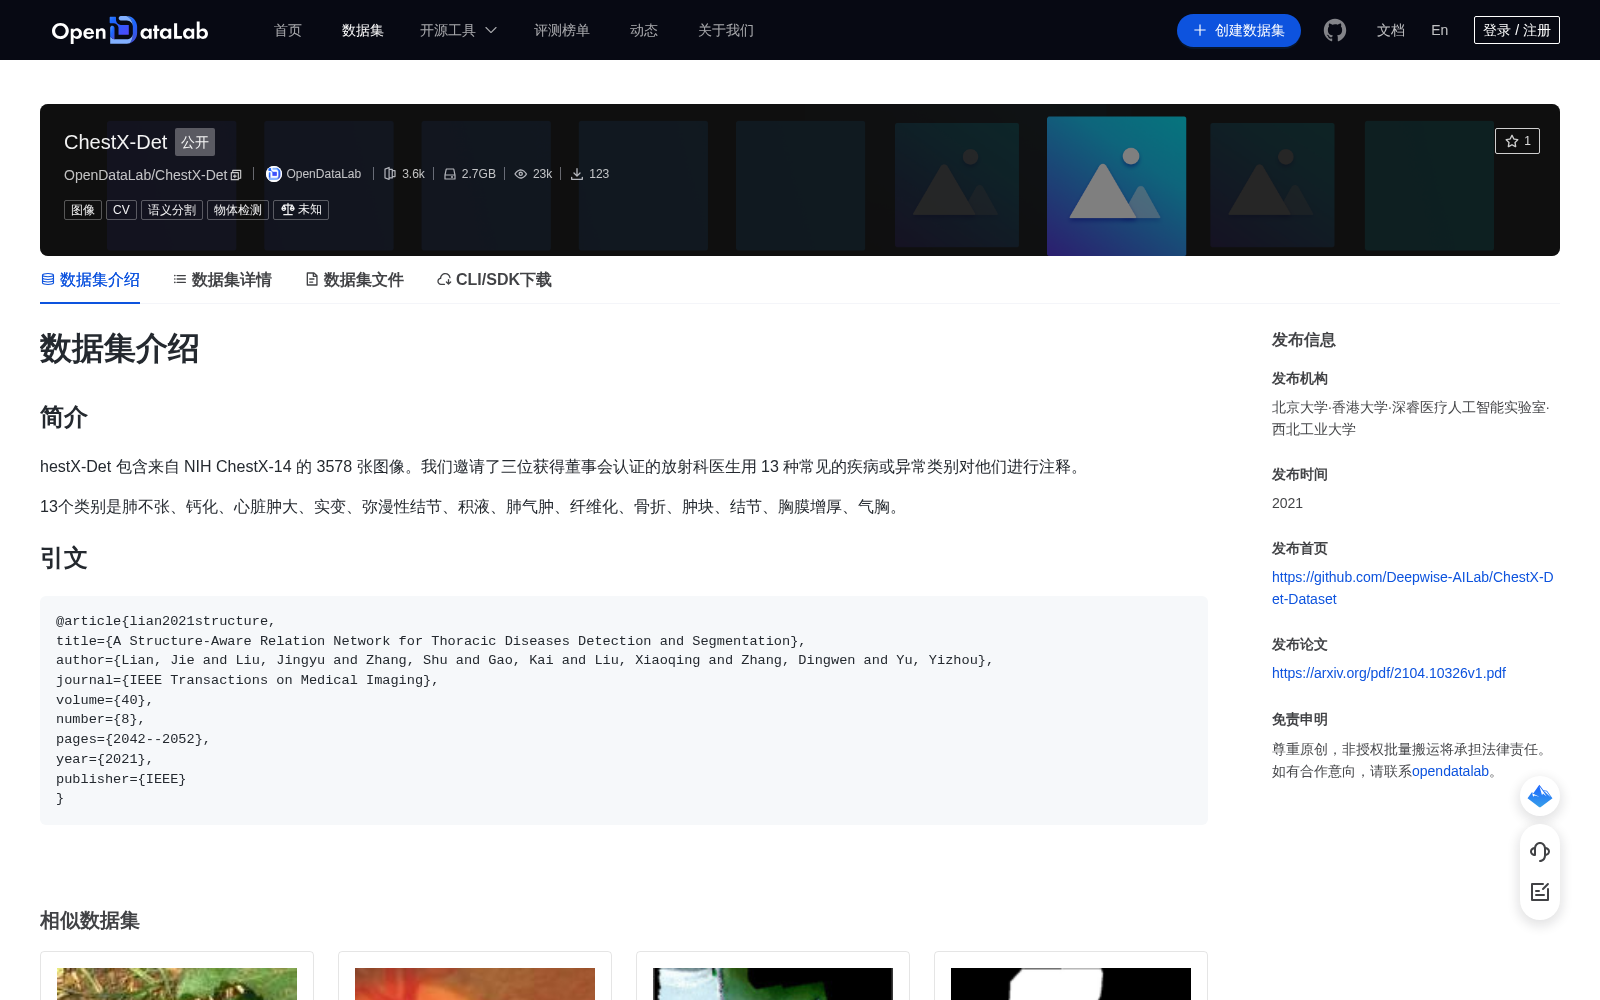The width and height of the screenshot is (1600, 1000).
Task: Click the blue bird floating icon
Action: tap(1540, 796)
